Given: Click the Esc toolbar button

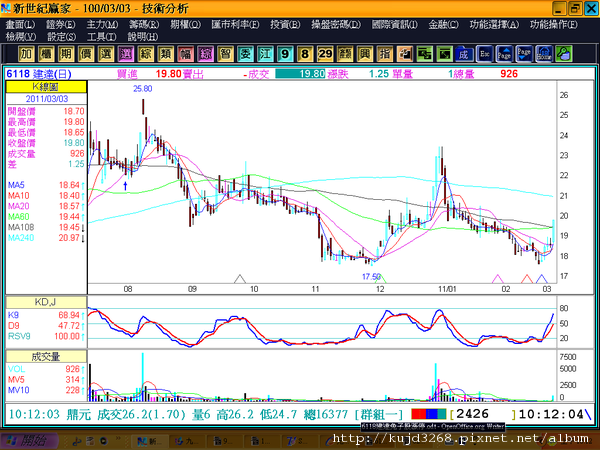Looking at the screenshot, I should 484,54.
